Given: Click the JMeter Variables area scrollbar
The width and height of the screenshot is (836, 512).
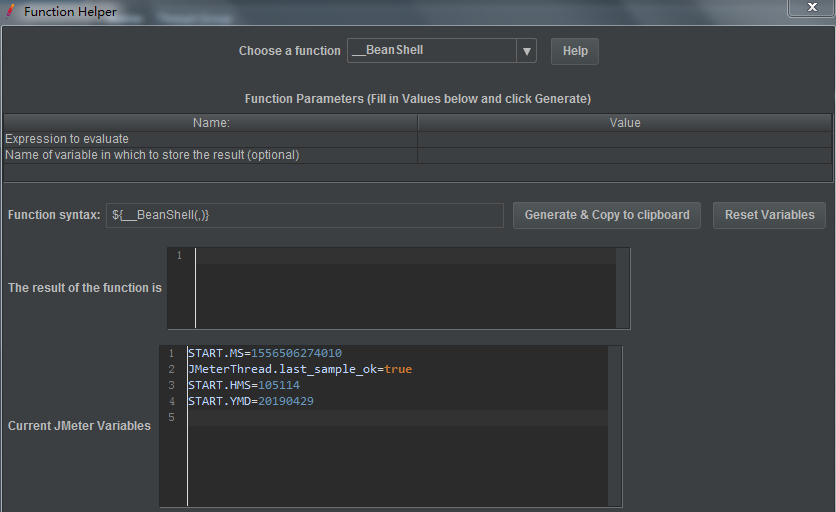Looking at the screenshot, I should tap(615, 426).
